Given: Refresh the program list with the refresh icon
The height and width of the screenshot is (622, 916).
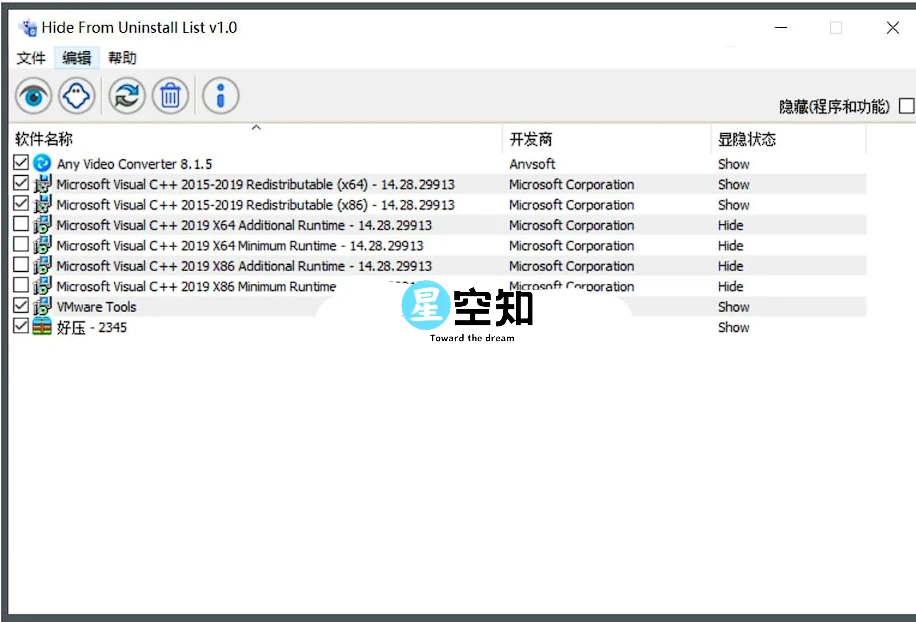Looking at the screenshot, I should coord(126,95).
